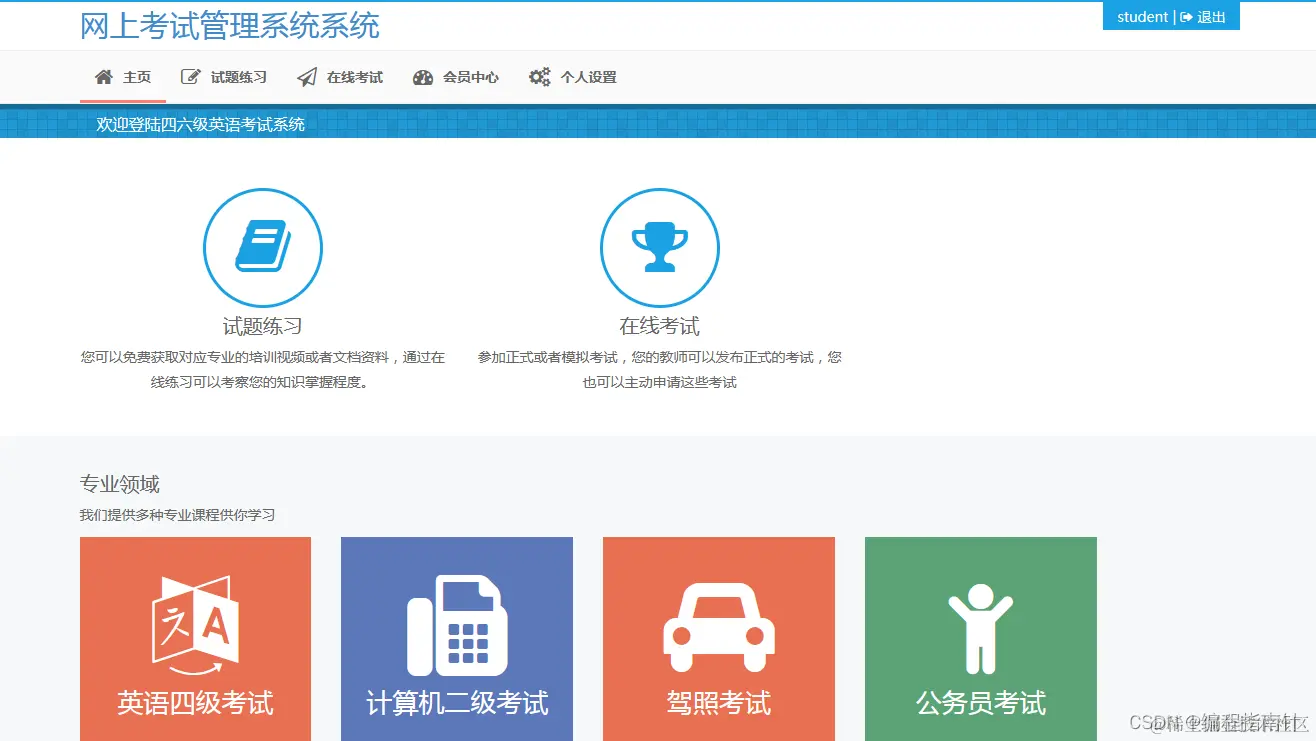Viewport: 1316px width, 741px height.
Task: Click the logout arrow icon beside 退出
Action: [x=1186, y=17]
